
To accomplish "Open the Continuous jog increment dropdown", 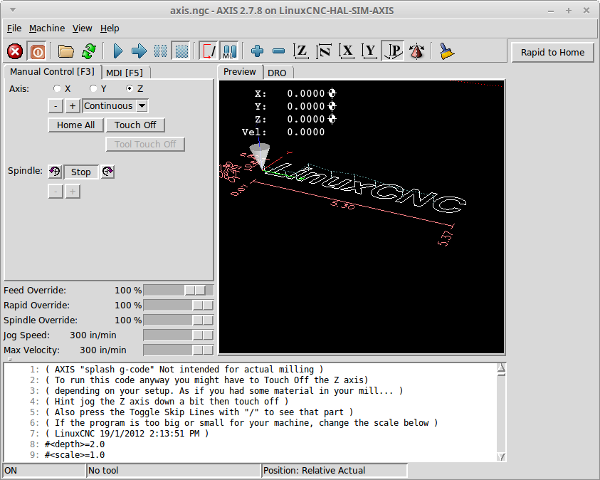I will point(115,105).
